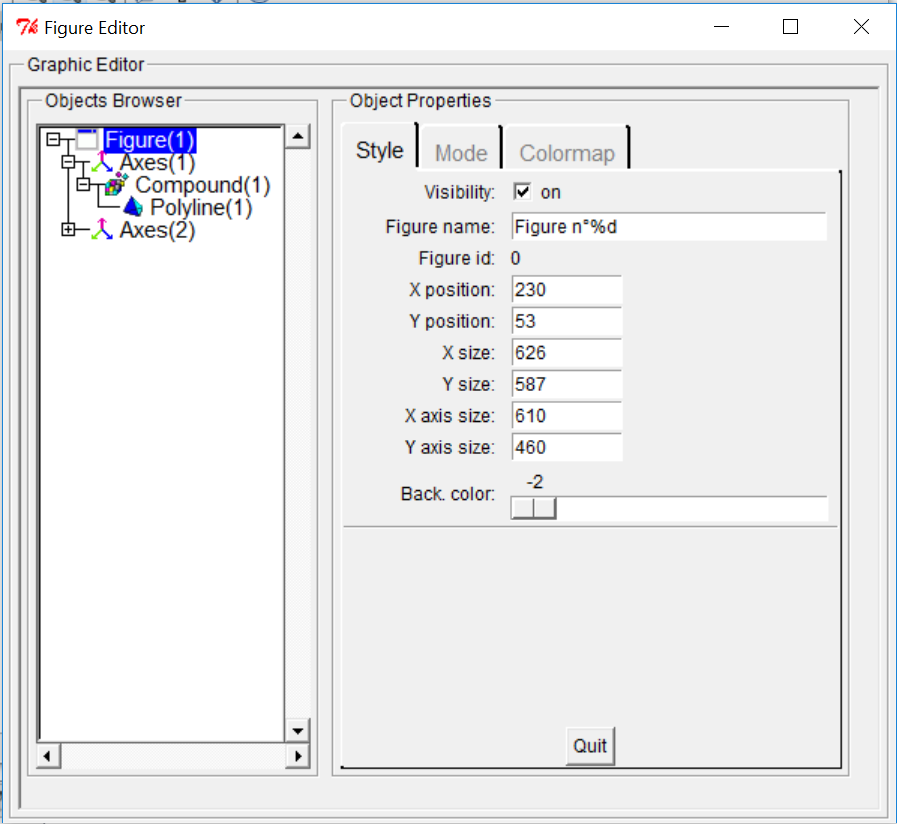Select Figure(1) in the Objects Browser

[x=150, y=140]
